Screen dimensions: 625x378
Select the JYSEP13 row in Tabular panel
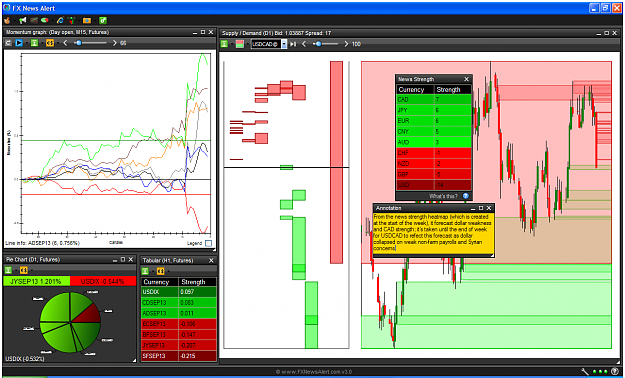tap(179, 345)
